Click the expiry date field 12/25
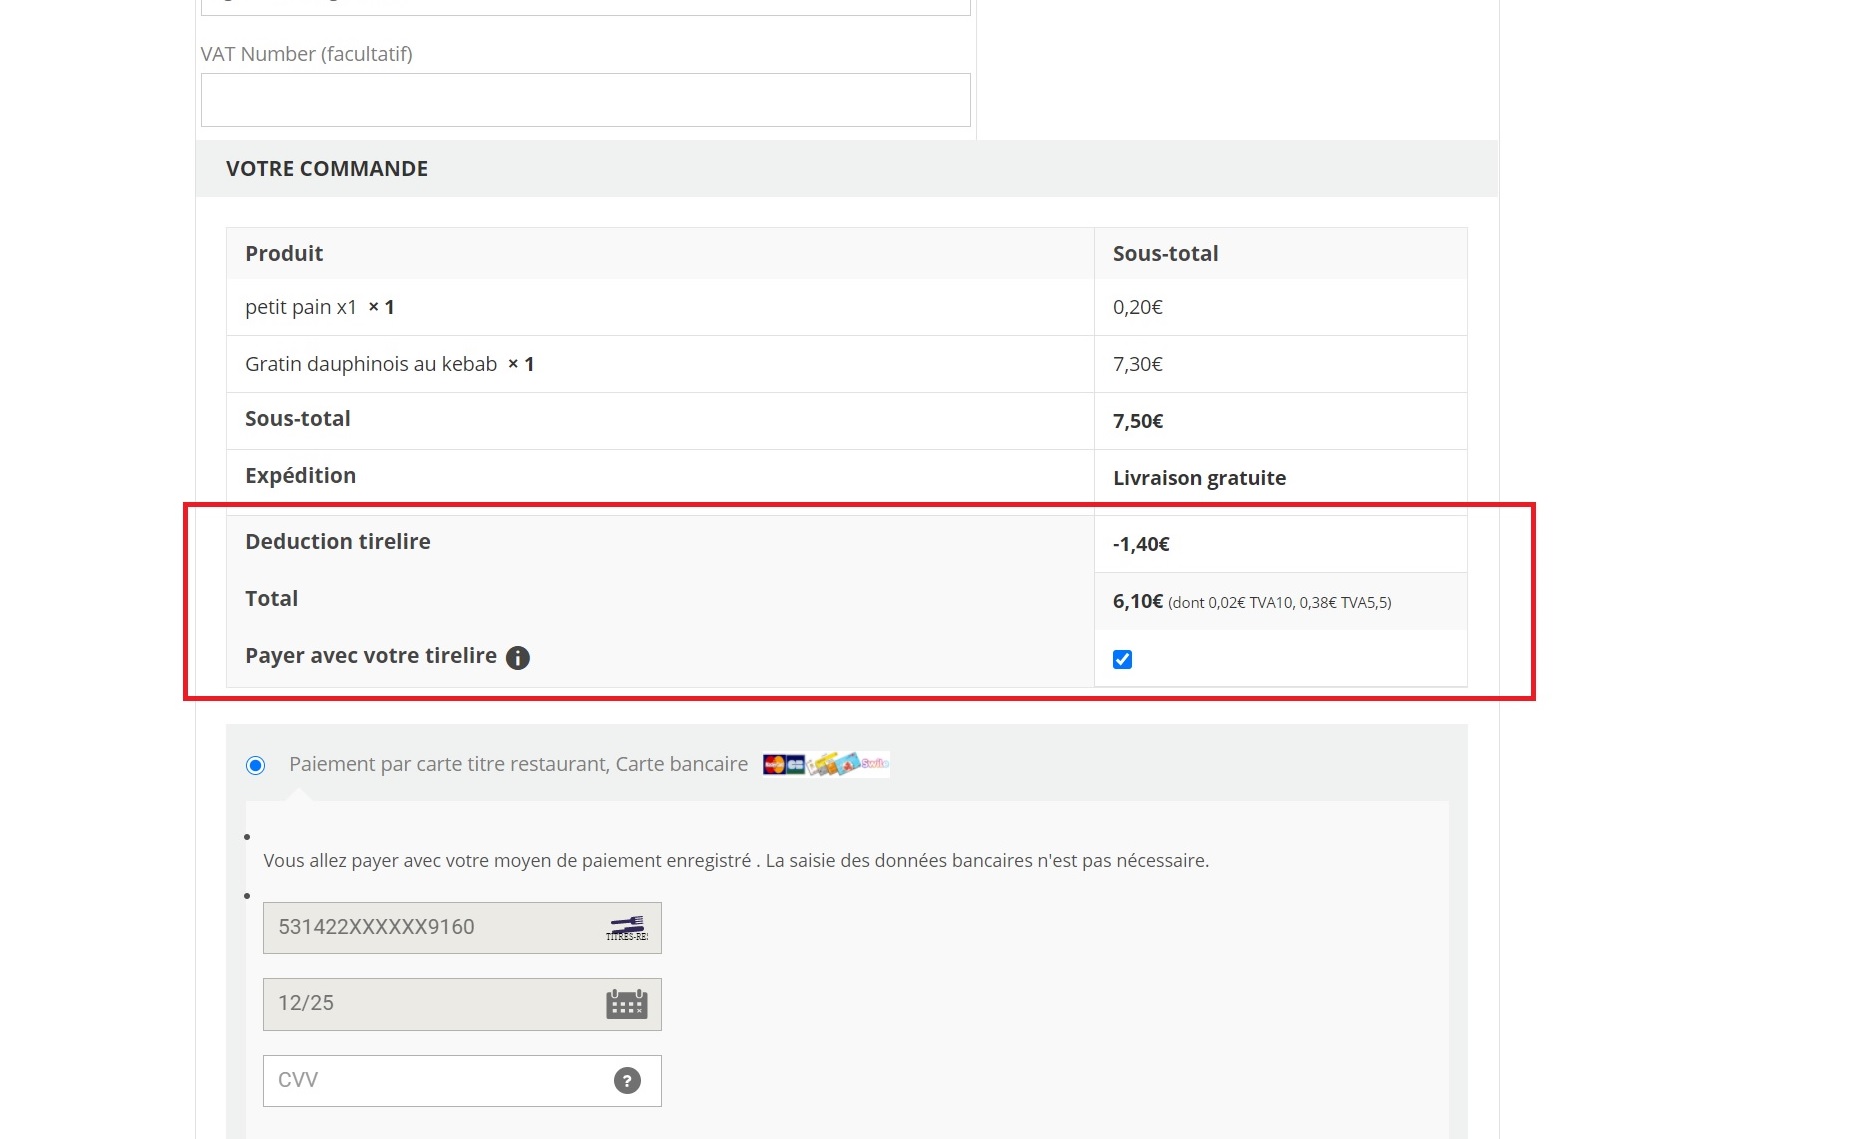The image size is (1853, 1139). click(462, 1004)
